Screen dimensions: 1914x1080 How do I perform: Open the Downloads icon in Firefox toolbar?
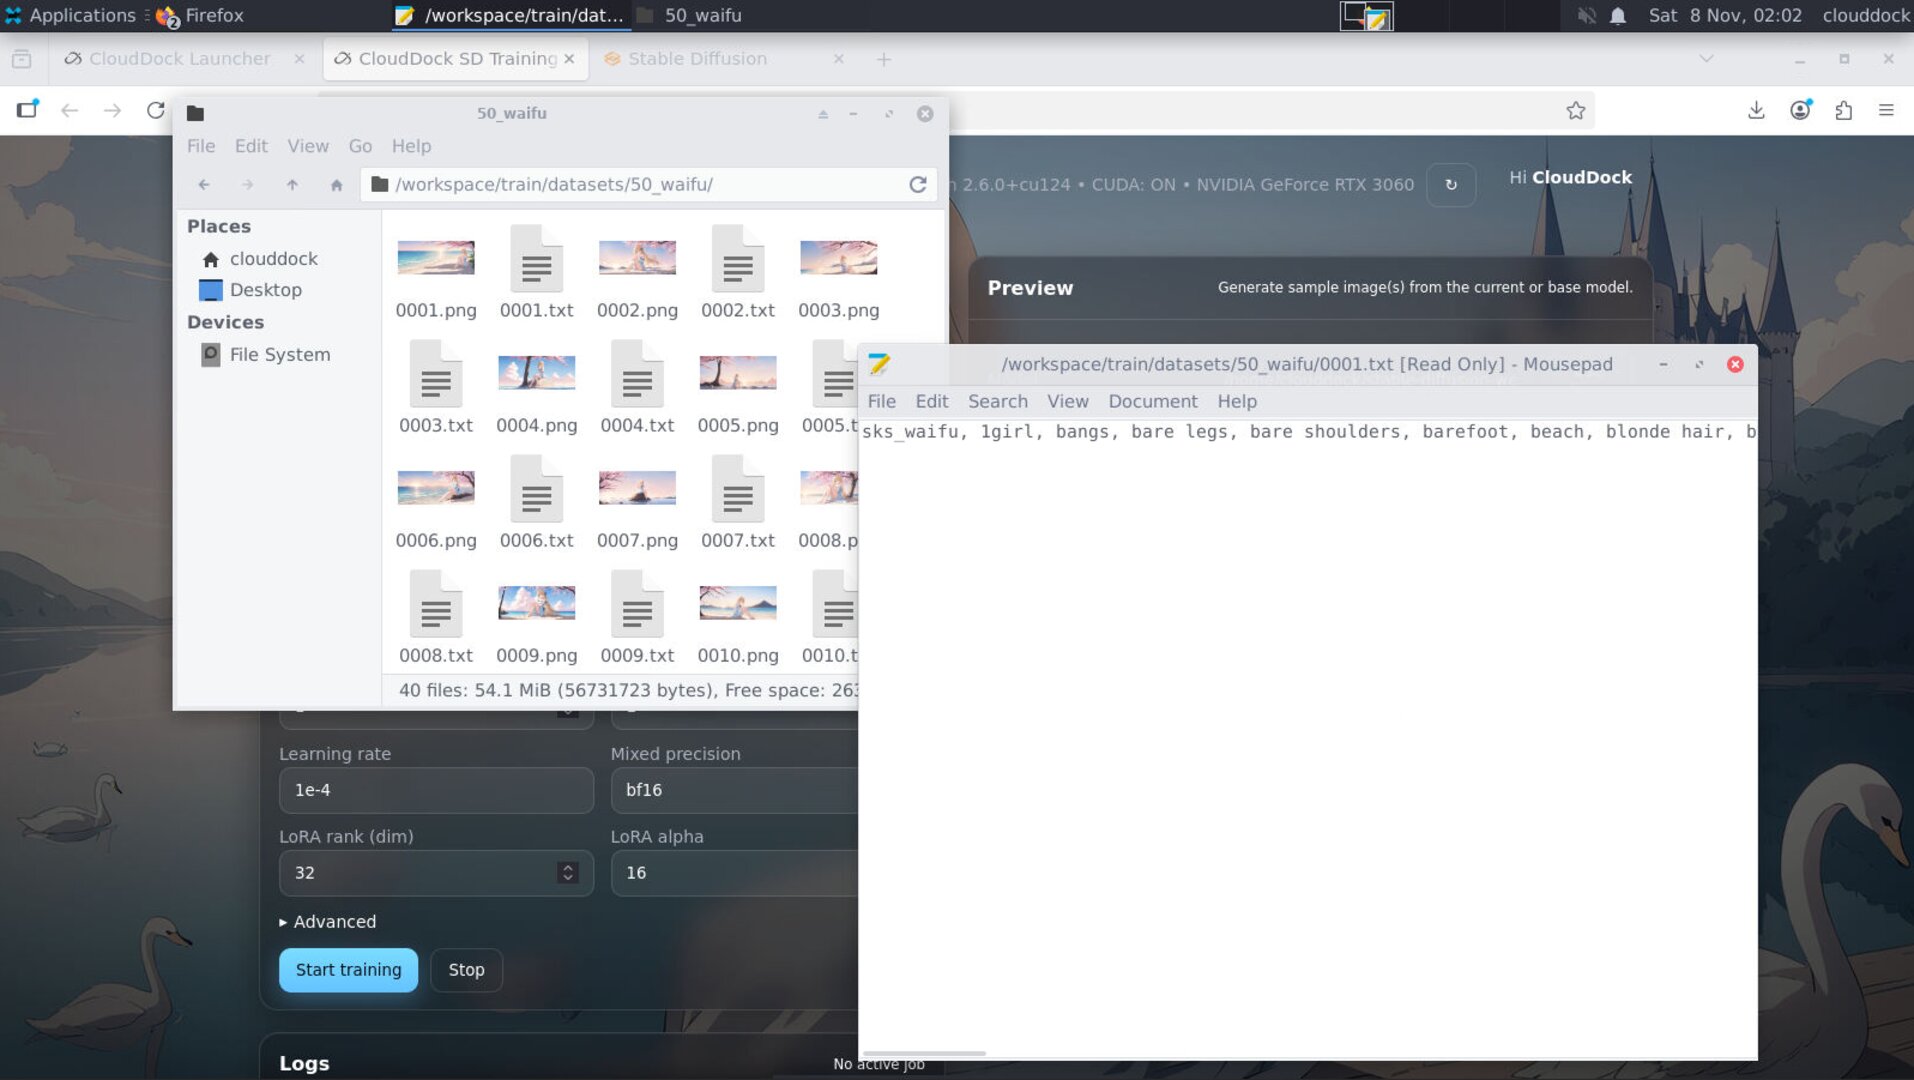click(1755, 110)
